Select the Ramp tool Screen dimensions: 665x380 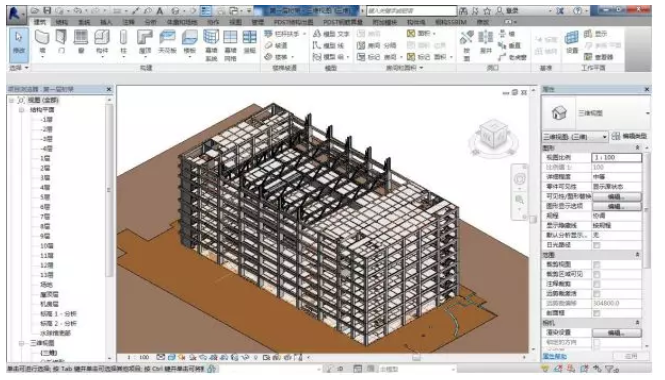(x=277, y=45)
